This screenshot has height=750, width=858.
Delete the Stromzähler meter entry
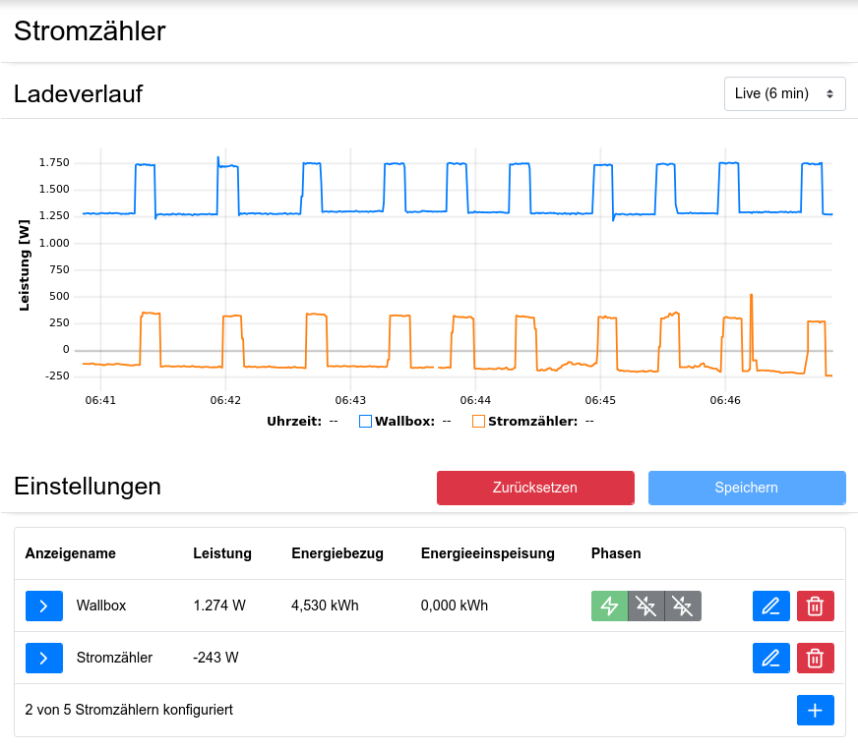tap(815, 658)
